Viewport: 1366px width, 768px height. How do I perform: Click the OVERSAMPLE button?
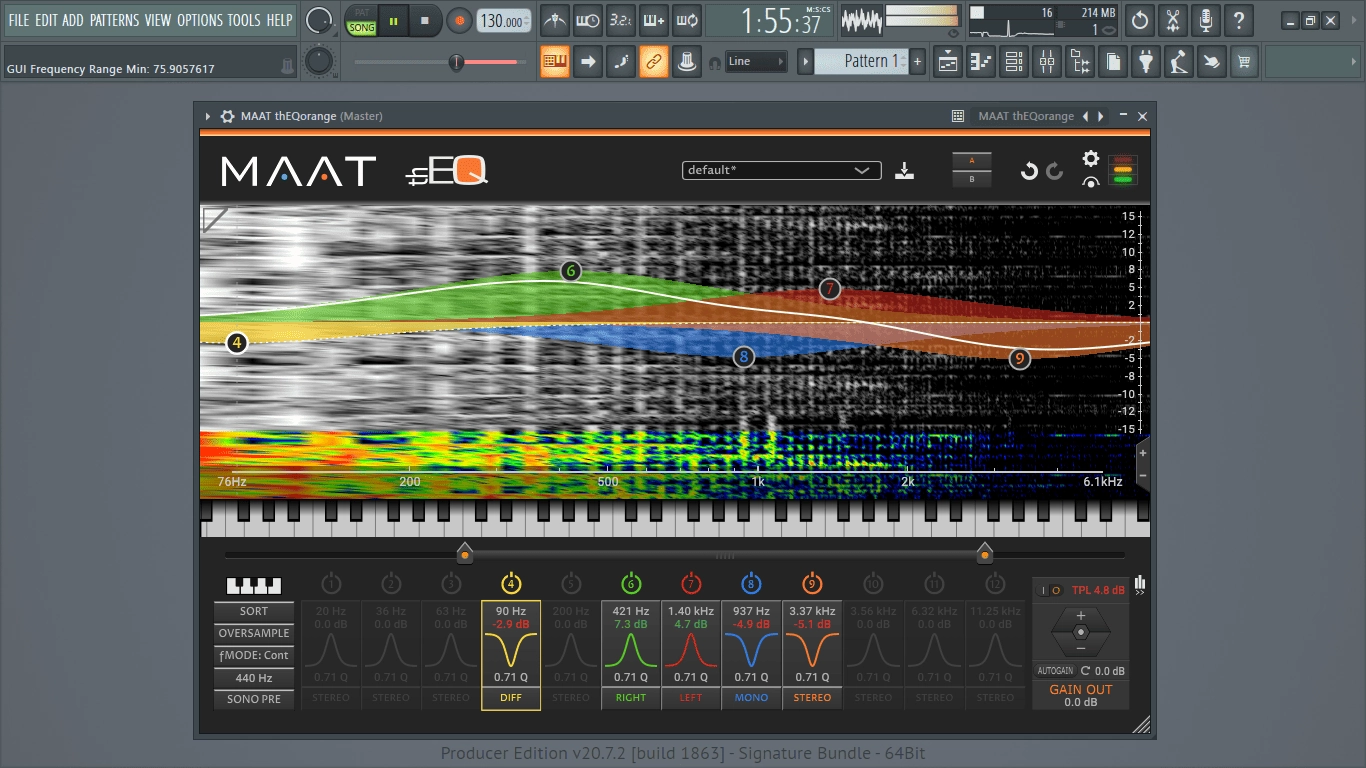[254, 633]
